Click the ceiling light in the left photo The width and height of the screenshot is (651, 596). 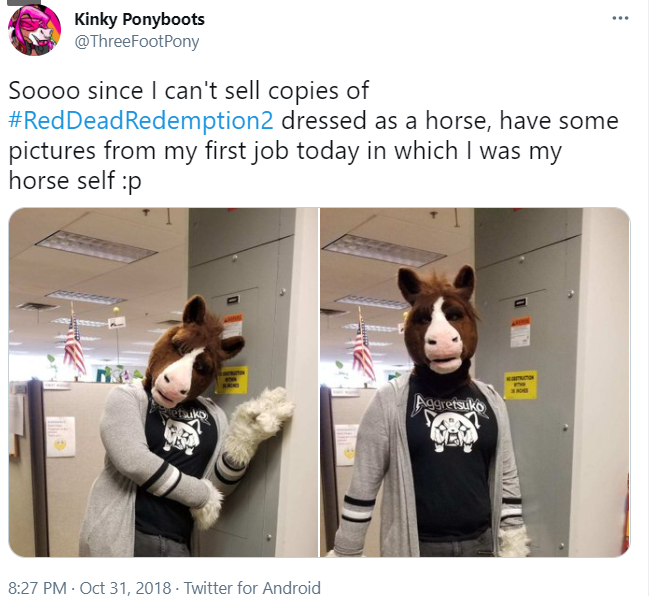pyautogui.click(x=96, y=246)
